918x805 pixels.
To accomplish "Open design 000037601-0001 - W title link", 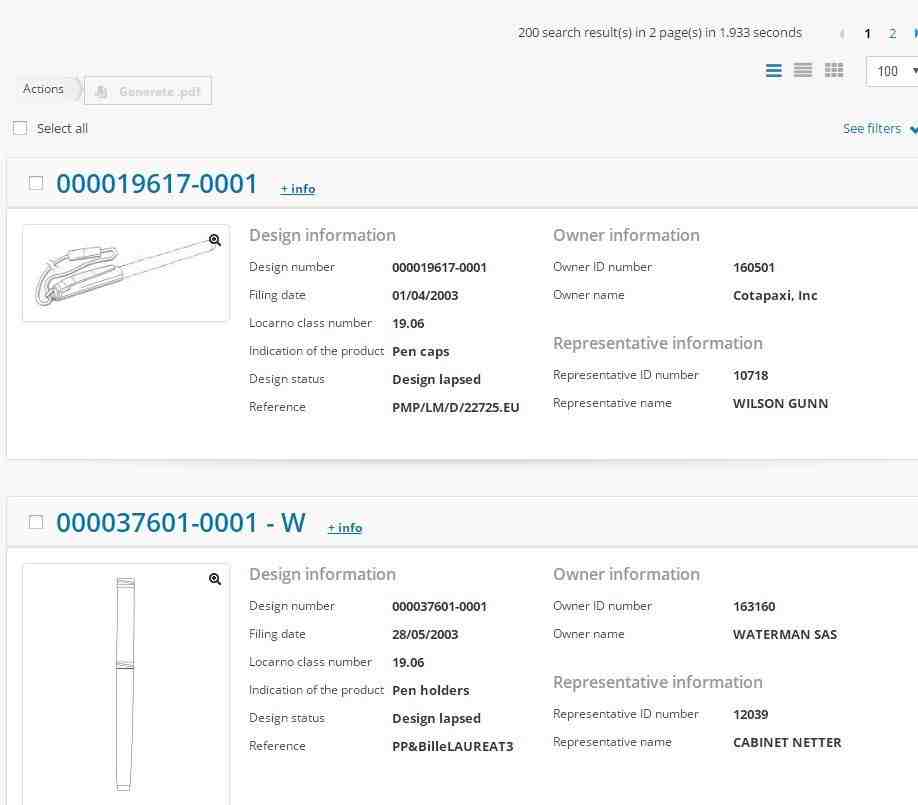I will (x=181, y=523).
